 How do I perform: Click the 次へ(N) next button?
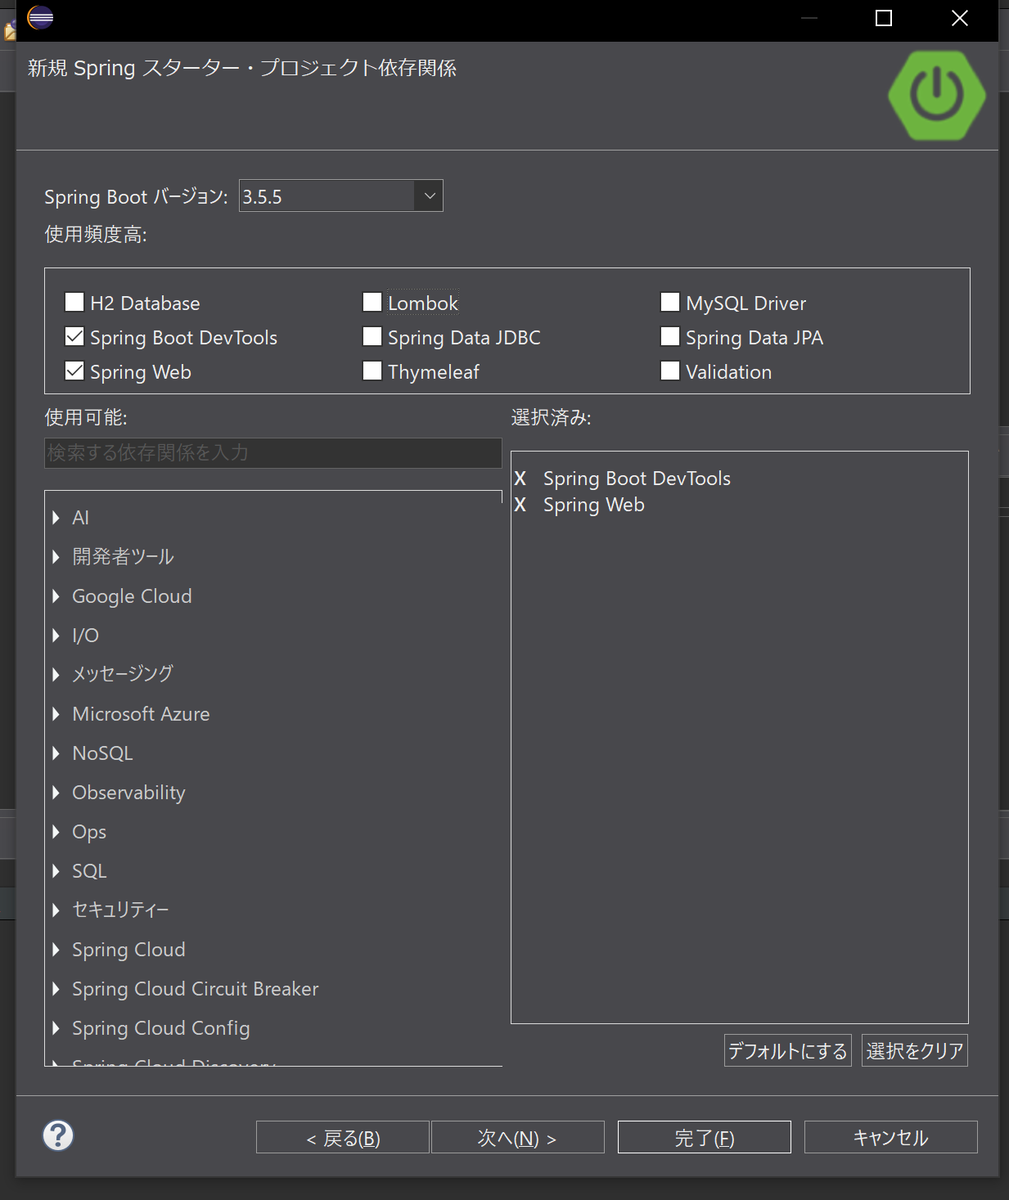pyautogui.click(x=517, y=1137)
